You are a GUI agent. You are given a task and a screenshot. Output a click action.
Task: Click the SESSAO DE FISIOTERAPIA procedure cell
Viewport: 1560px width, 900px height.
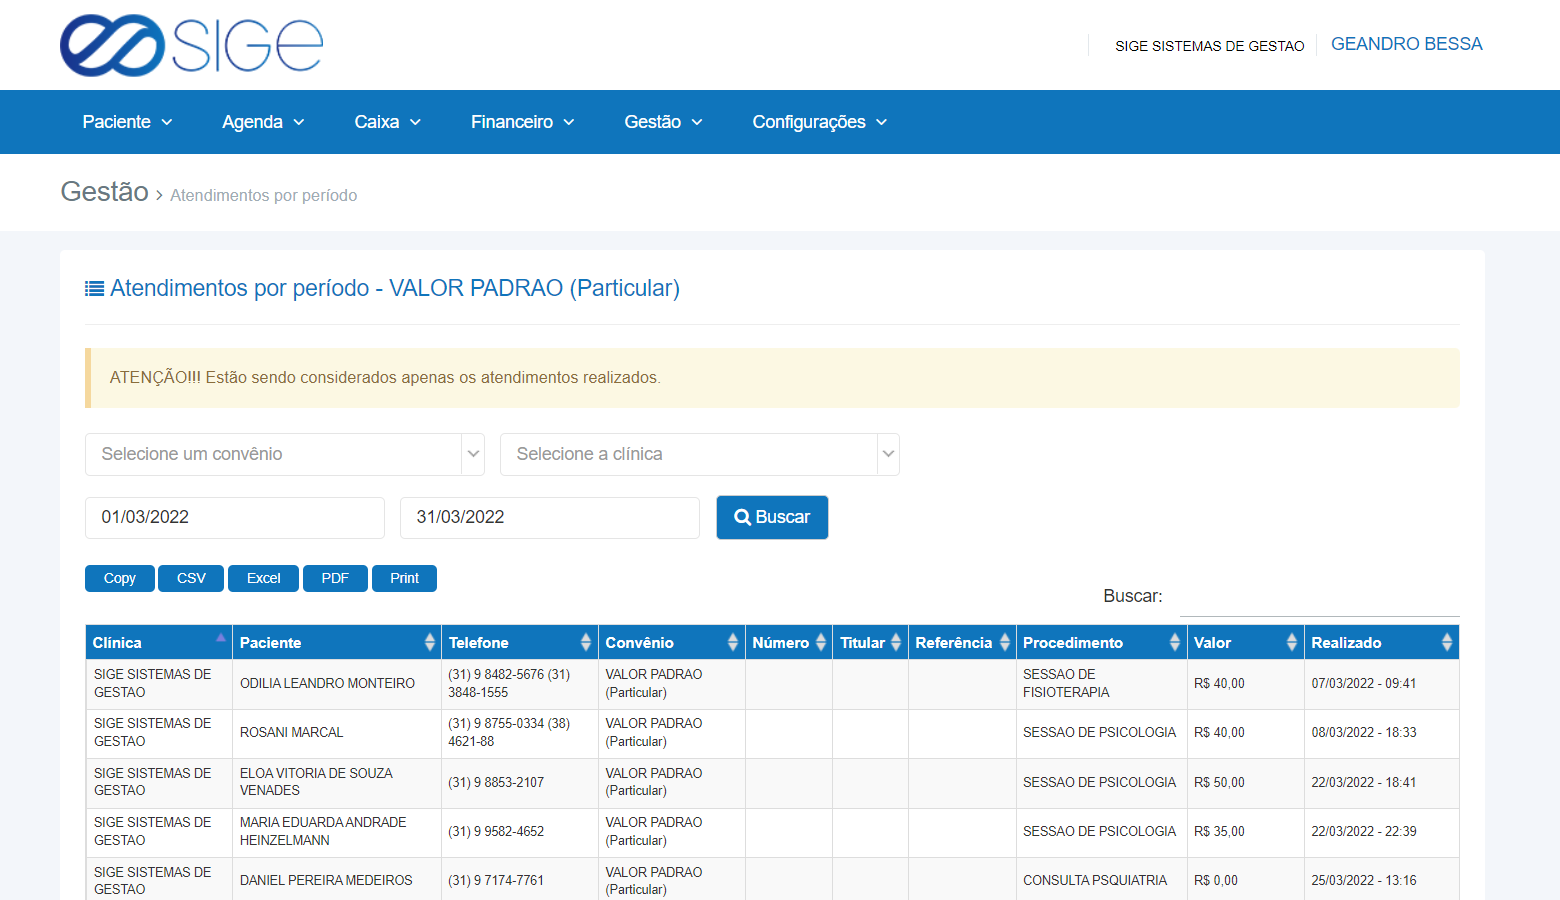pyautogui.click(x=1101, y=684)
